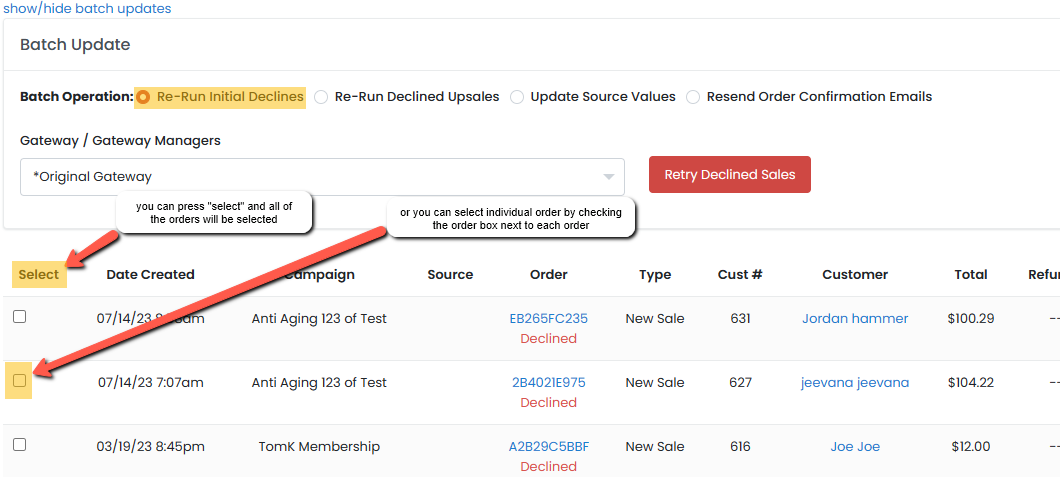The width and height of the screenshot is (1060, 477).
Task: Click the Date Created column header
Action: coord(150,274)
